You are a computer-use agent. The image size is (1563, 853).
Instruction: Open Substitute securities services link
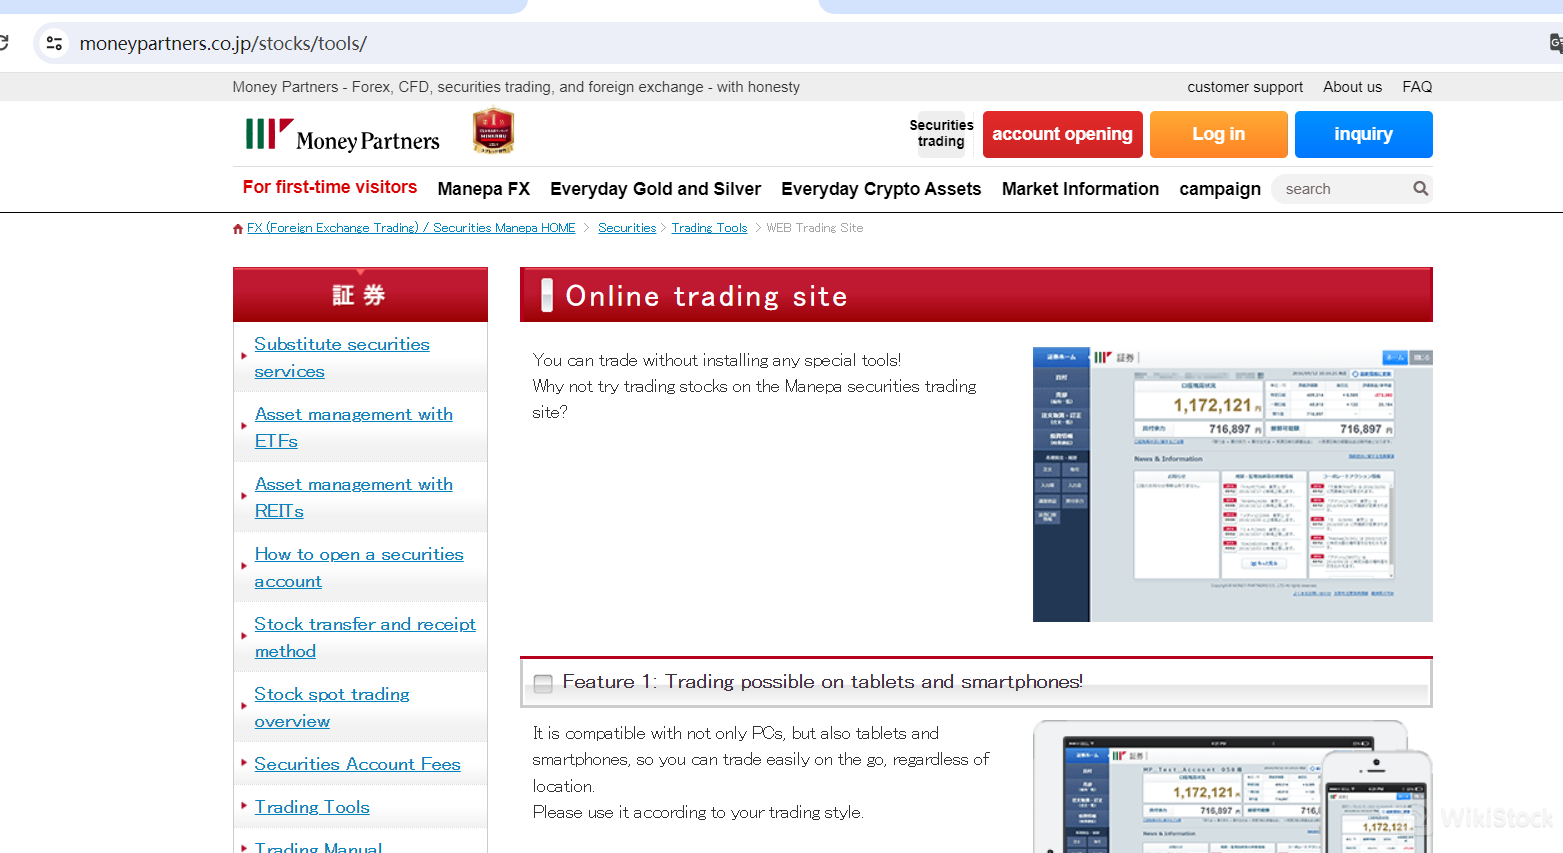pyautogui.click(x=341, y=357)
